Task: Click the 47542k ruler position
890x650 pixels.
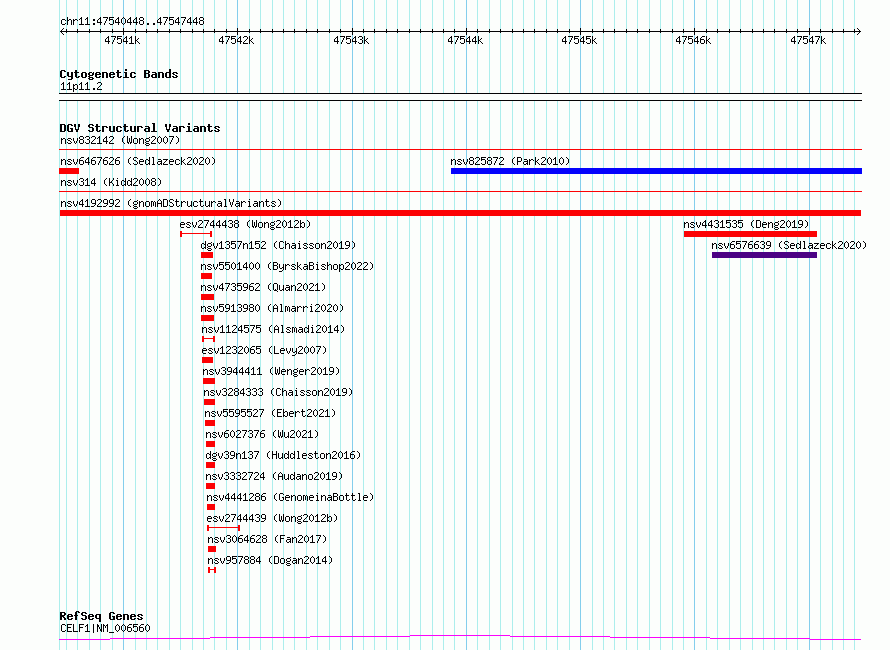Action: pos(236,40)
